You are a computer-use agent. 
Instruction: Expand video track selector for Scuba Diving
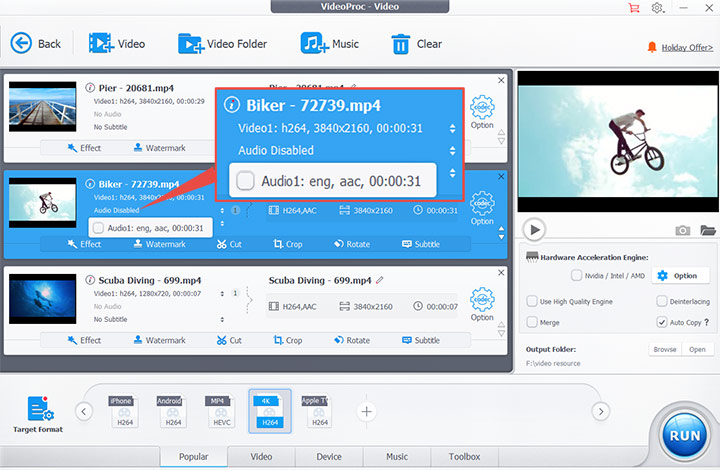coord(222,293)
